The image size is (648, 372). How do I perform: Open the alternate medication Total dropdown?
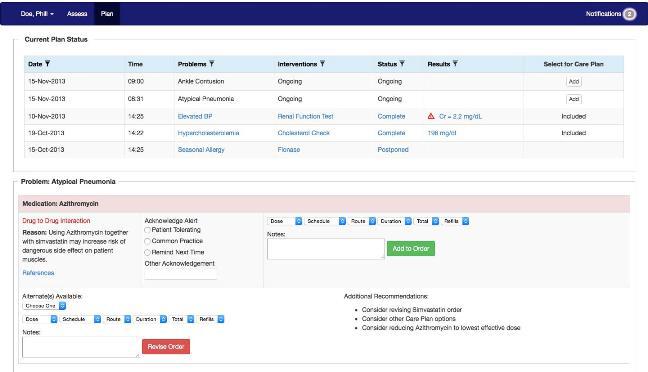point(182,319)
